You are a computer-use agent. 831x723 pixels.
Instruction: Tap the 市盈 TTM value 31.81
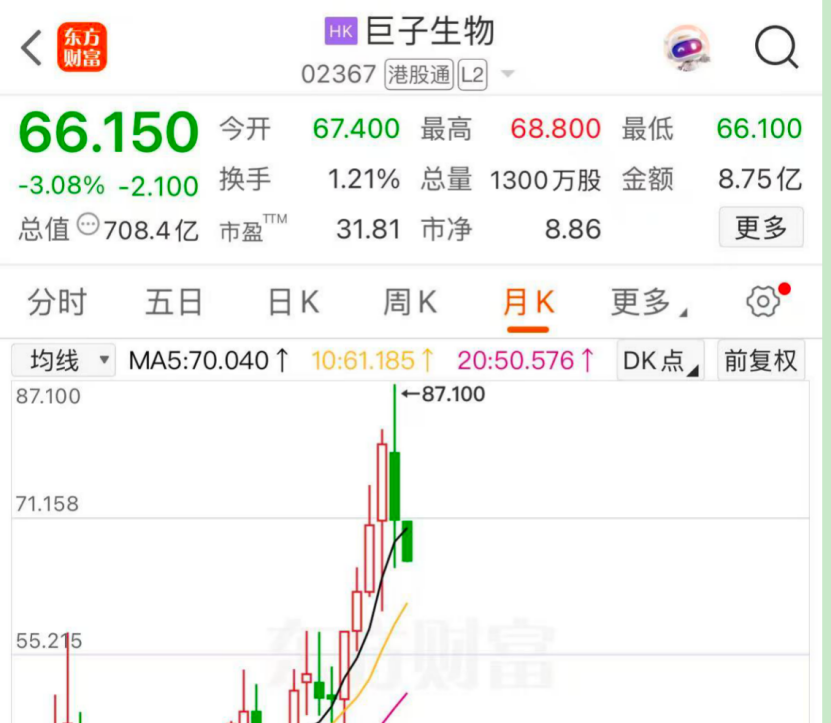pos(368,230)
